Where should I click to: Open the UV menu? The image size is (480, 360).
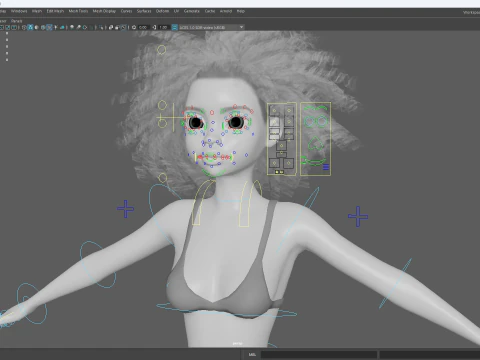(176, 11)
